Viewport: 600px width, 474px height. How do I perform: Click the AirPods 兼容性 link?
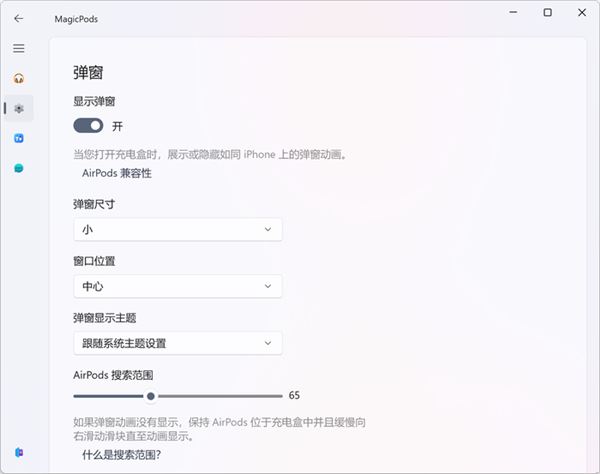[117, 173]
